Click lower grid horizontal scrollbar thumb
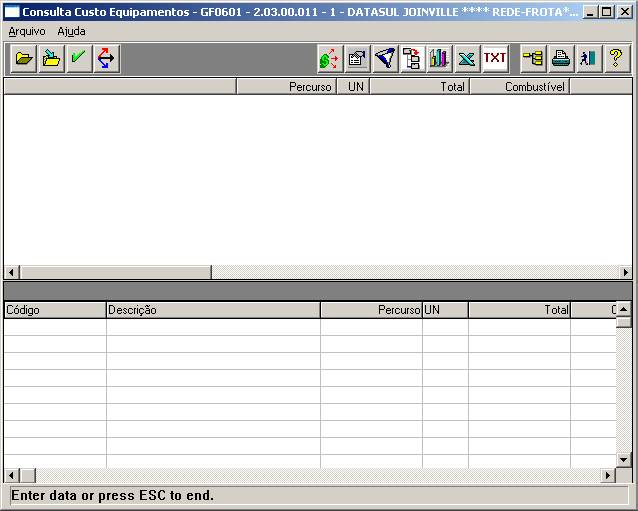 pyautogui.click(x=28, y=475)
